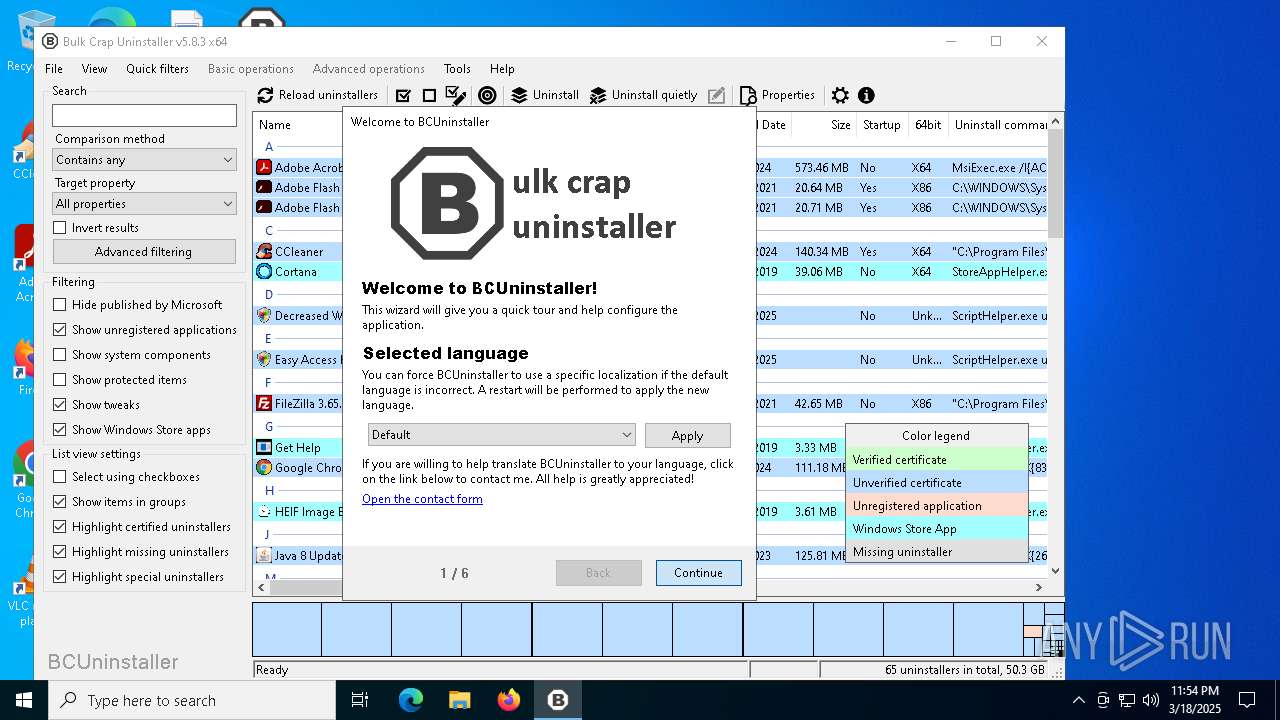
Task: Click the taskbar clock showing 11:54 PM
Action: (x=1195, y=700)
